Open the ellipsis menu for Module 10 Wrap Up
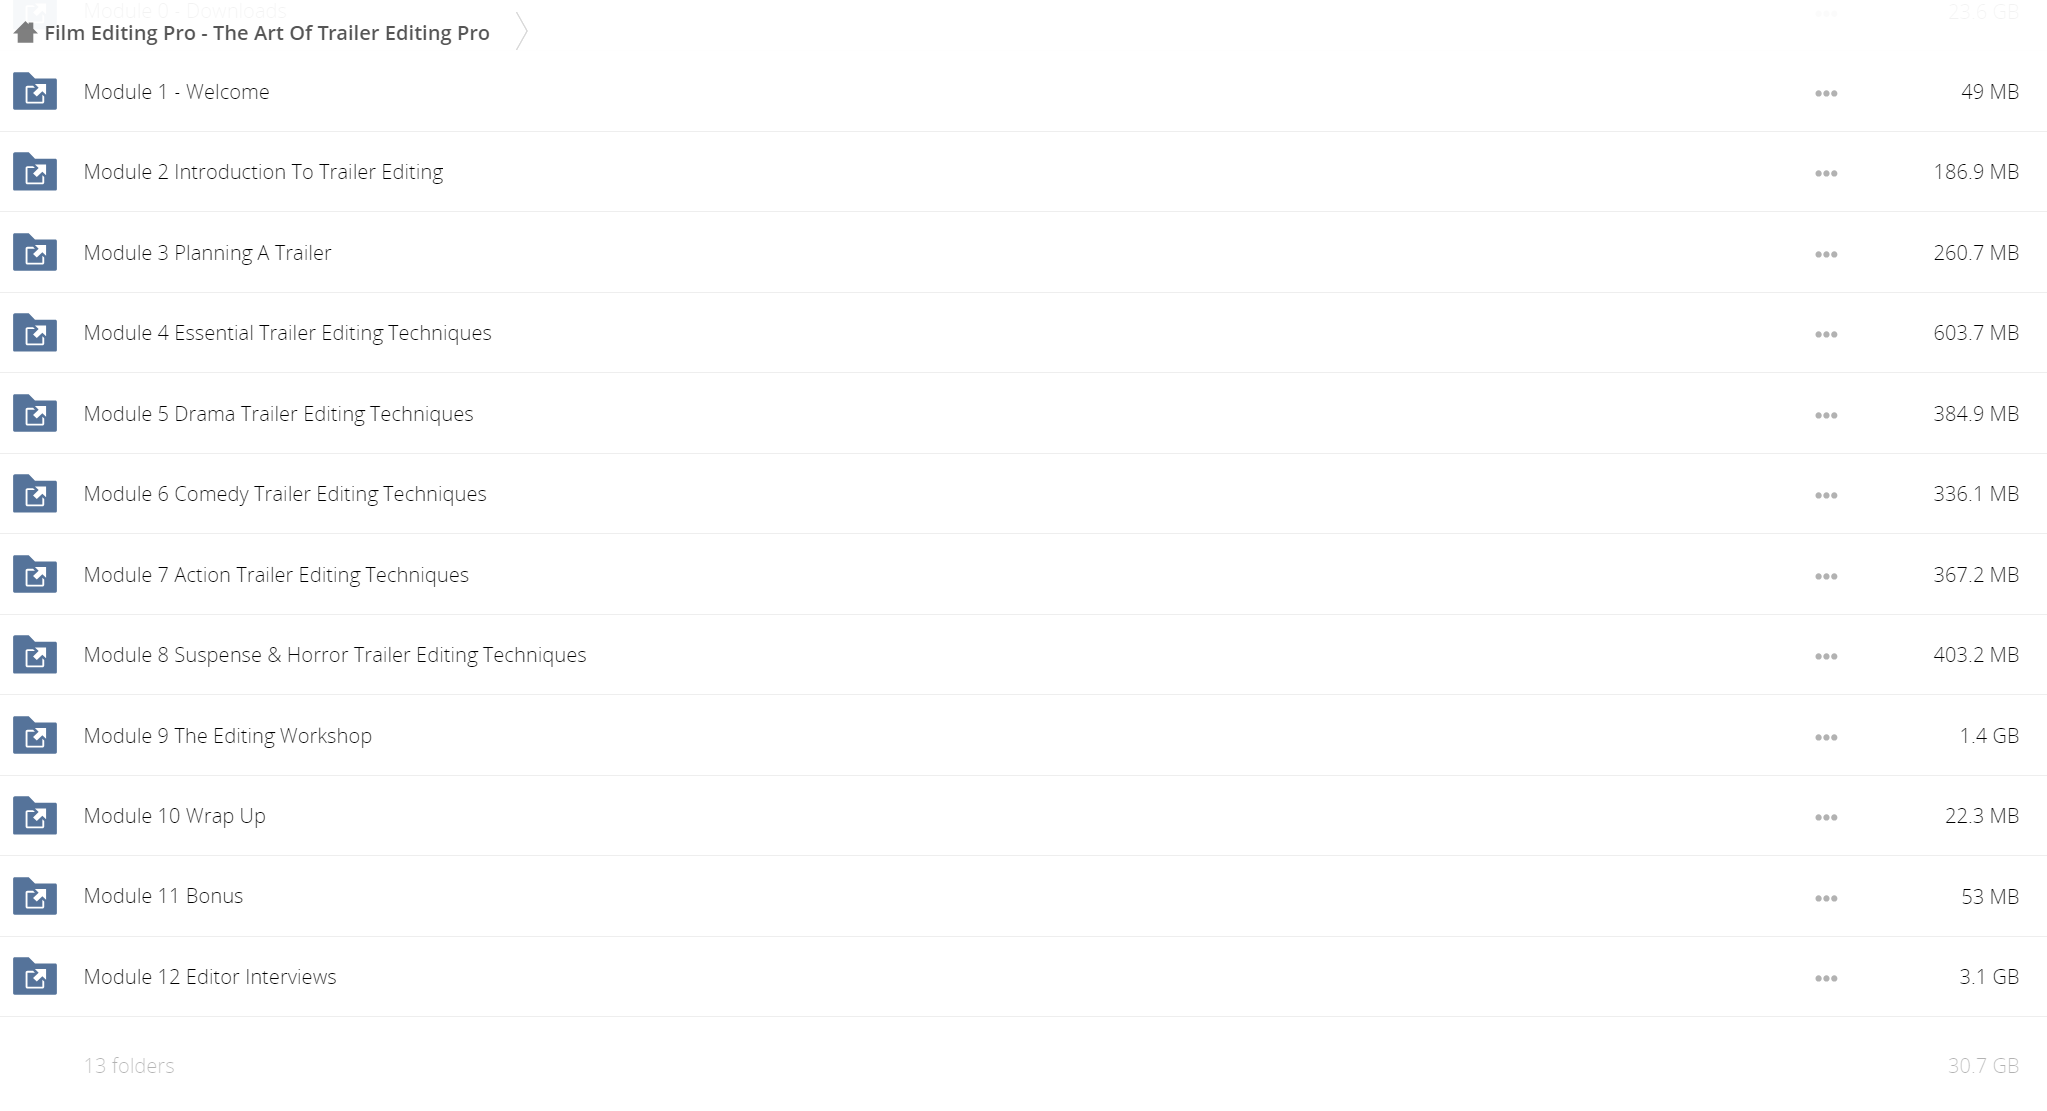Screen dimensions: 2047x1111 (x=1826, y=817)
